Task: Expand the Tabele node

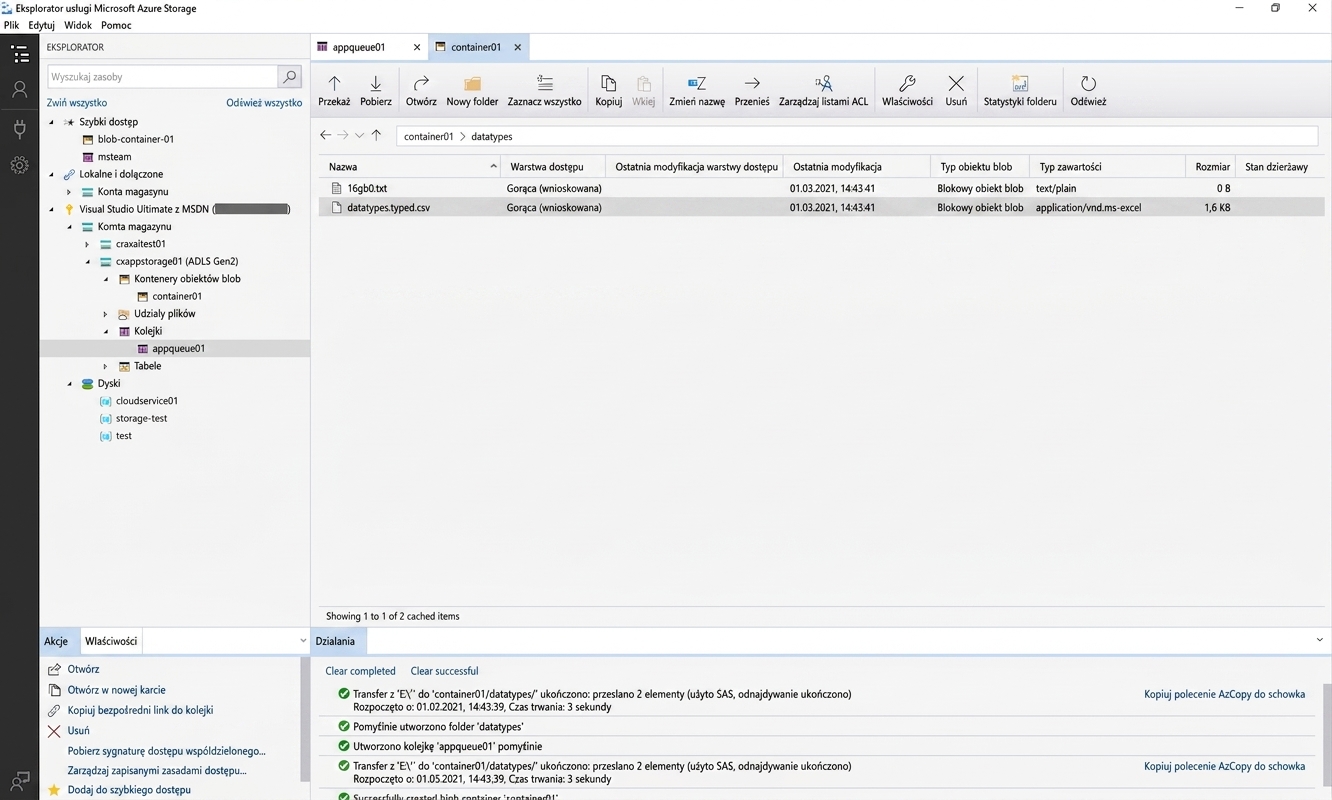Action: pyautogui.click(x=105, y=366)
